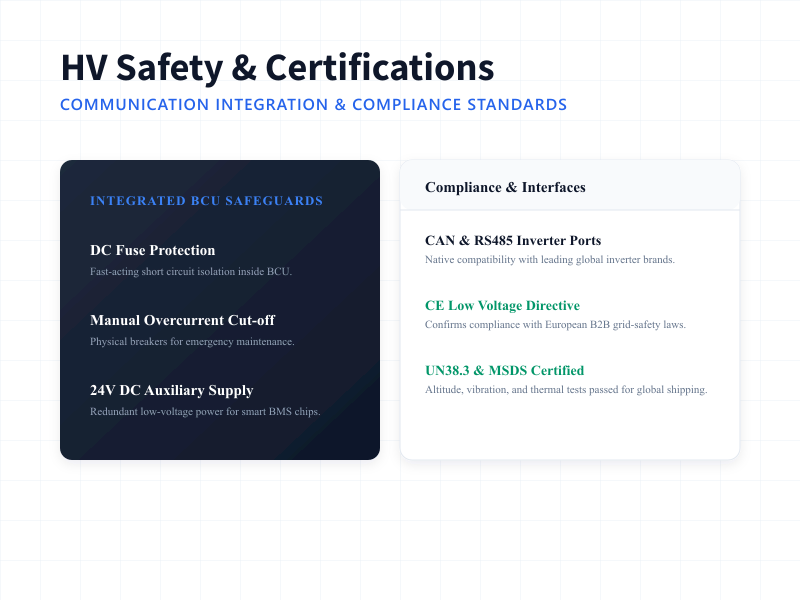Click 'Confirms compliance with European B2B grid-safety laws.' text

[556, 324]
